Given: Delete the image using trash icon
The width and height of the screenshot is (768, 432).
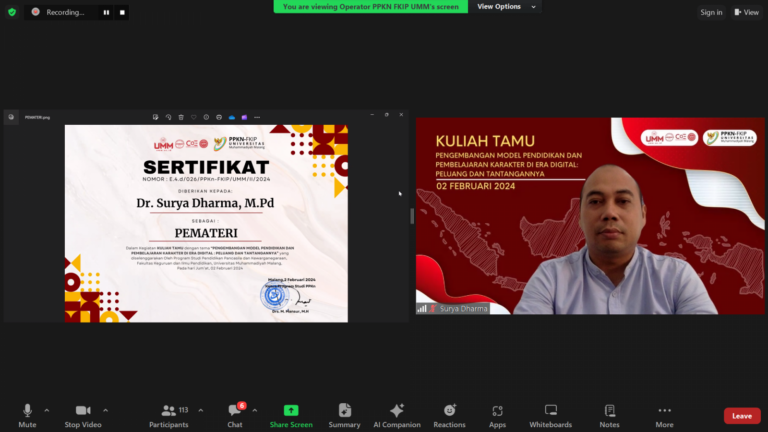Looking at the screenshot, I should (181, 117).
